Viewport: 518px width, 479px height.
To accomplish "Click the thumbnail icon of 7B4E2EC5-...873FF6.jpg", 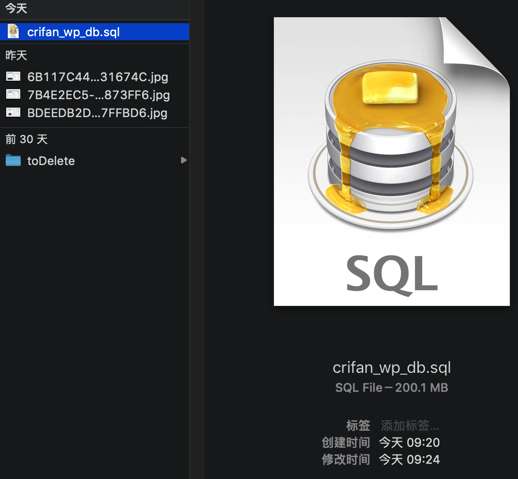I will [13, 94].
